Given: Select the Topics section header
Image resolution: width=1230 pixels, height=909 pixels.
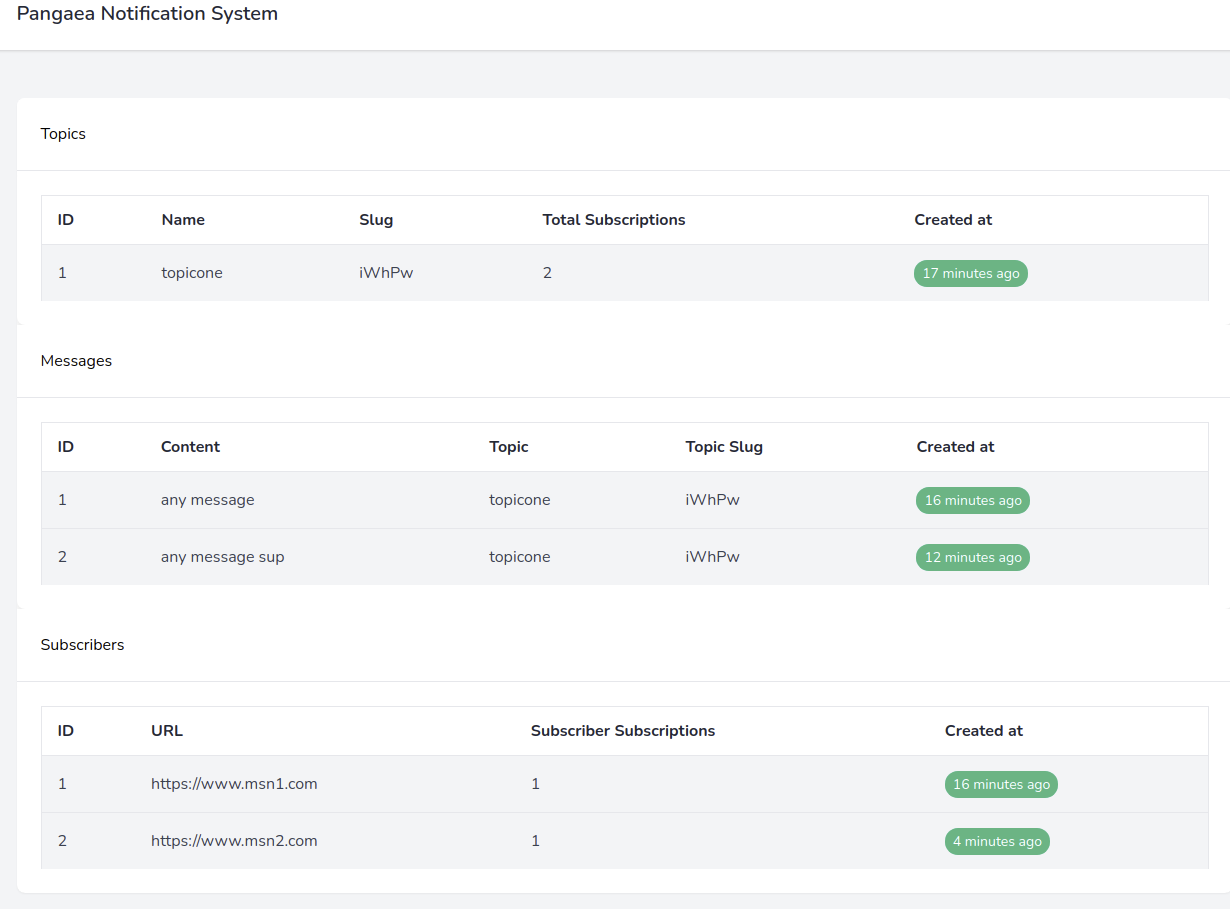Looking at the screenshot, I should [62, 133].
